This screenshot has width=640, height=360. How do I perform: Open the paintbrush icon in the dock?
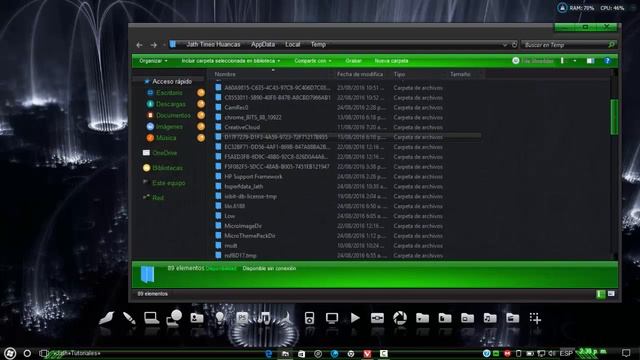tap(129, 318)
